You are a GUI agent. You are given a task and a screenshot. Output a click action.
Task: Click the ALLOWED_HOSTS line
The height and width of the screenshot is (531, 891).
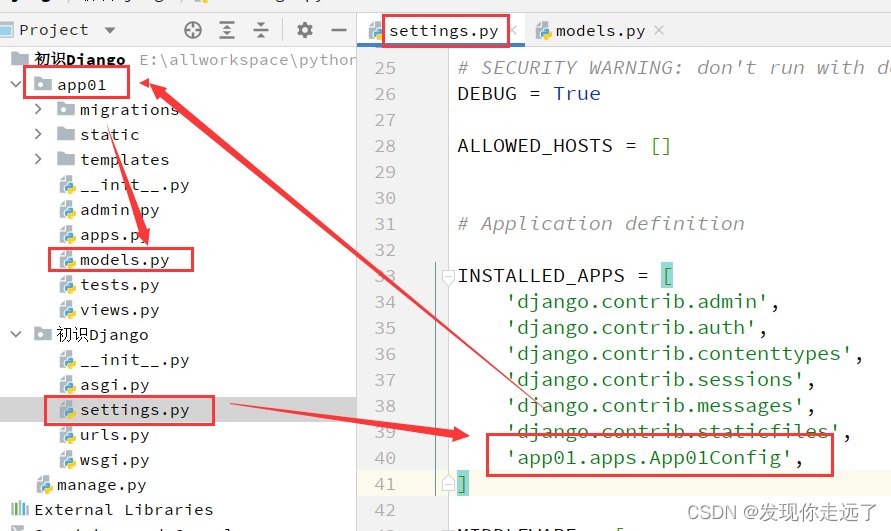tap(564, 146)
